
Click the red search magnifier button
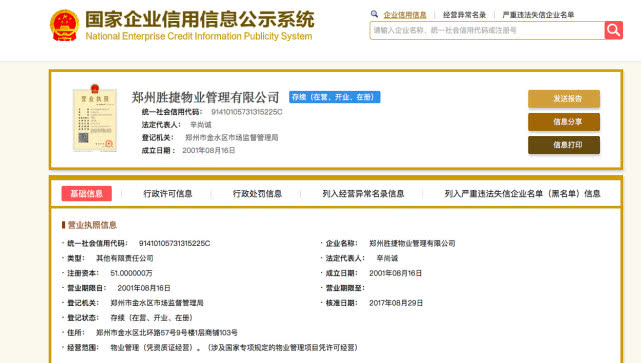coord(614,30)
